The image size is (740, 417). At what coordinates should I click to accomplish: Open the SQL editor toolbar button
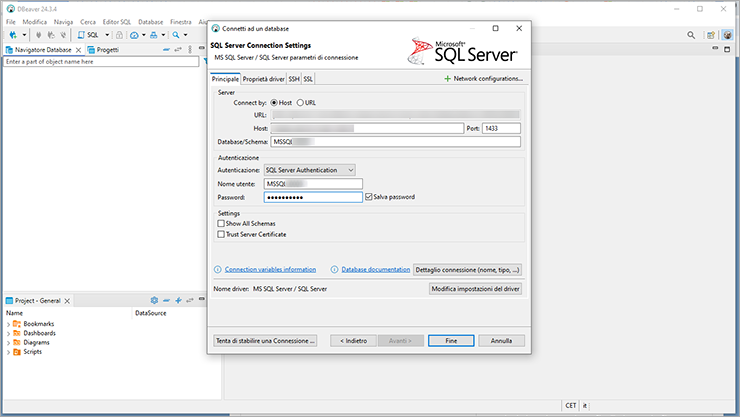click(89, 35)
